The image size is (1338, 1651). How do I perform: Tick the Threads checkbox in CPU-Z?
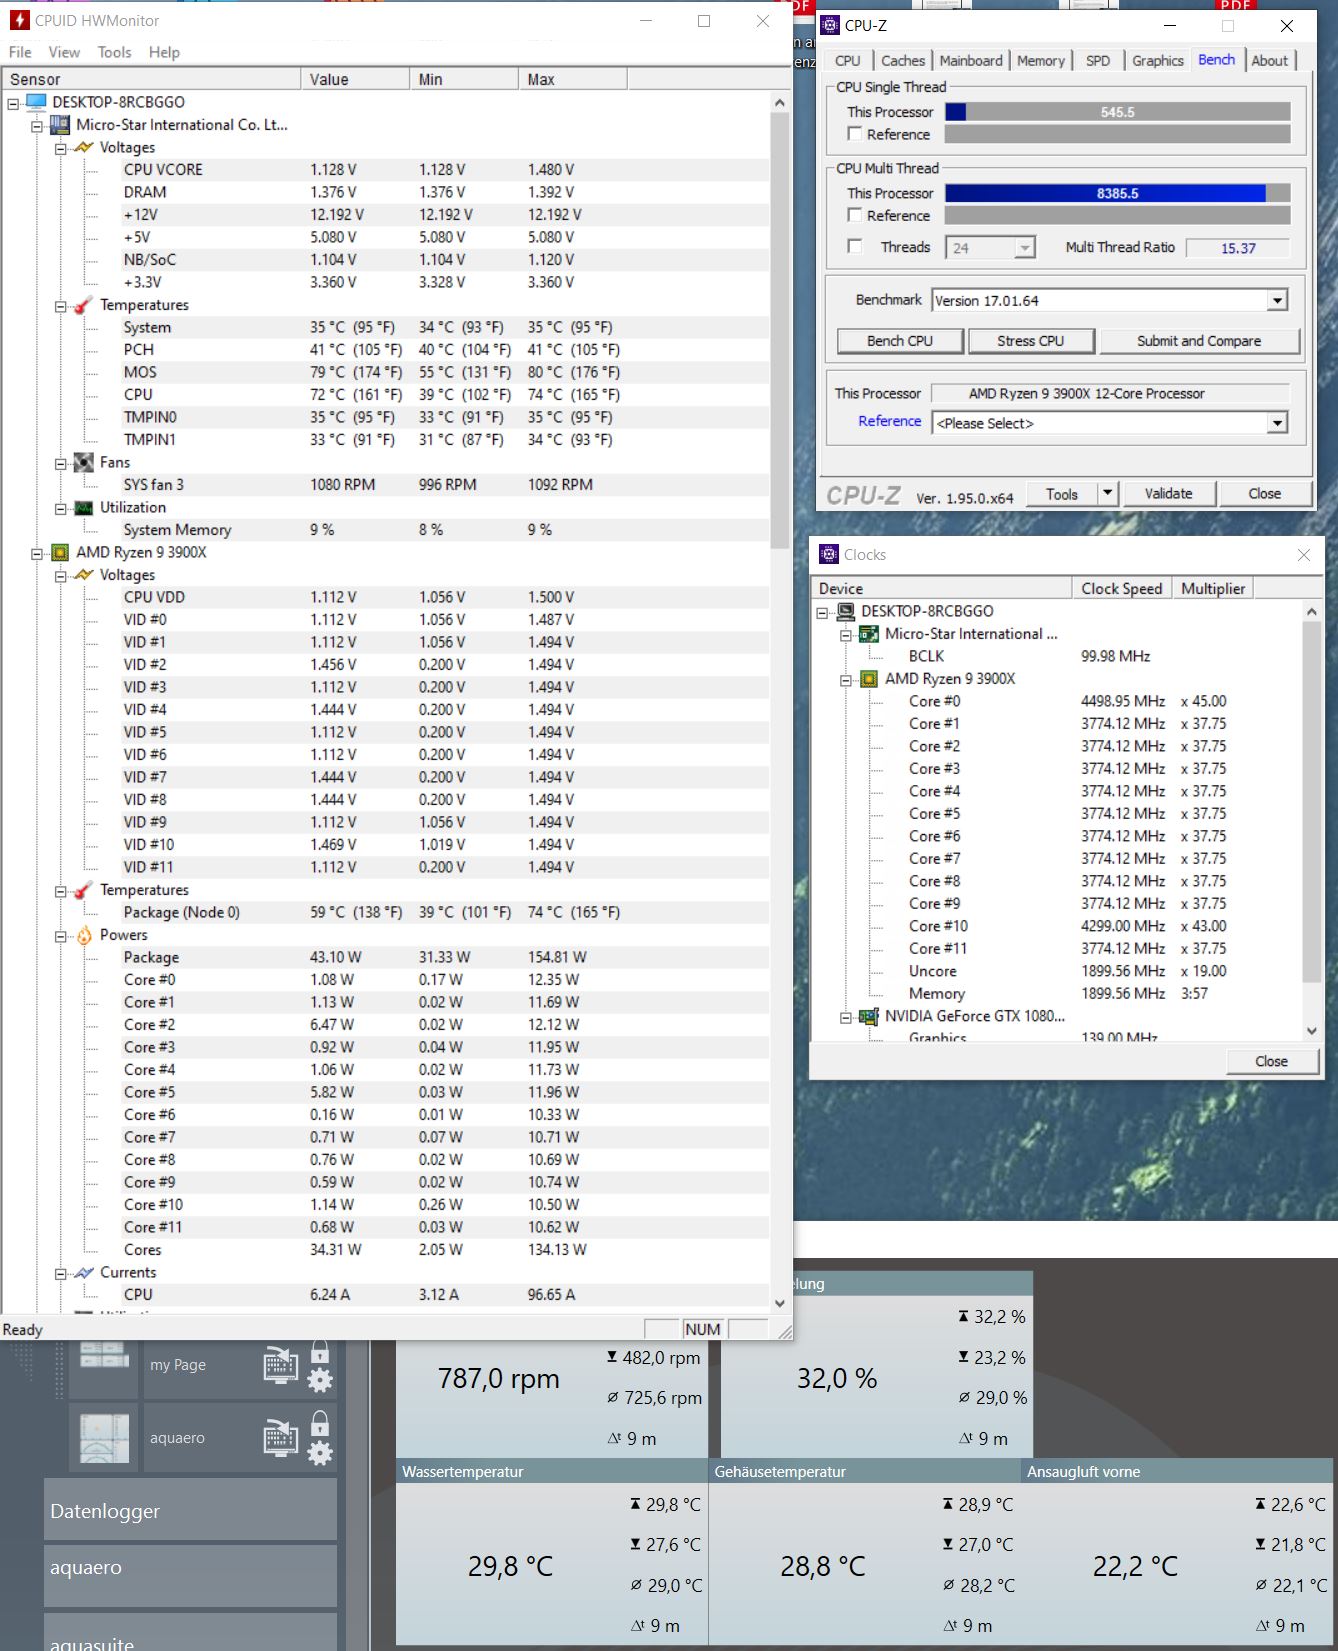point(855,246)
